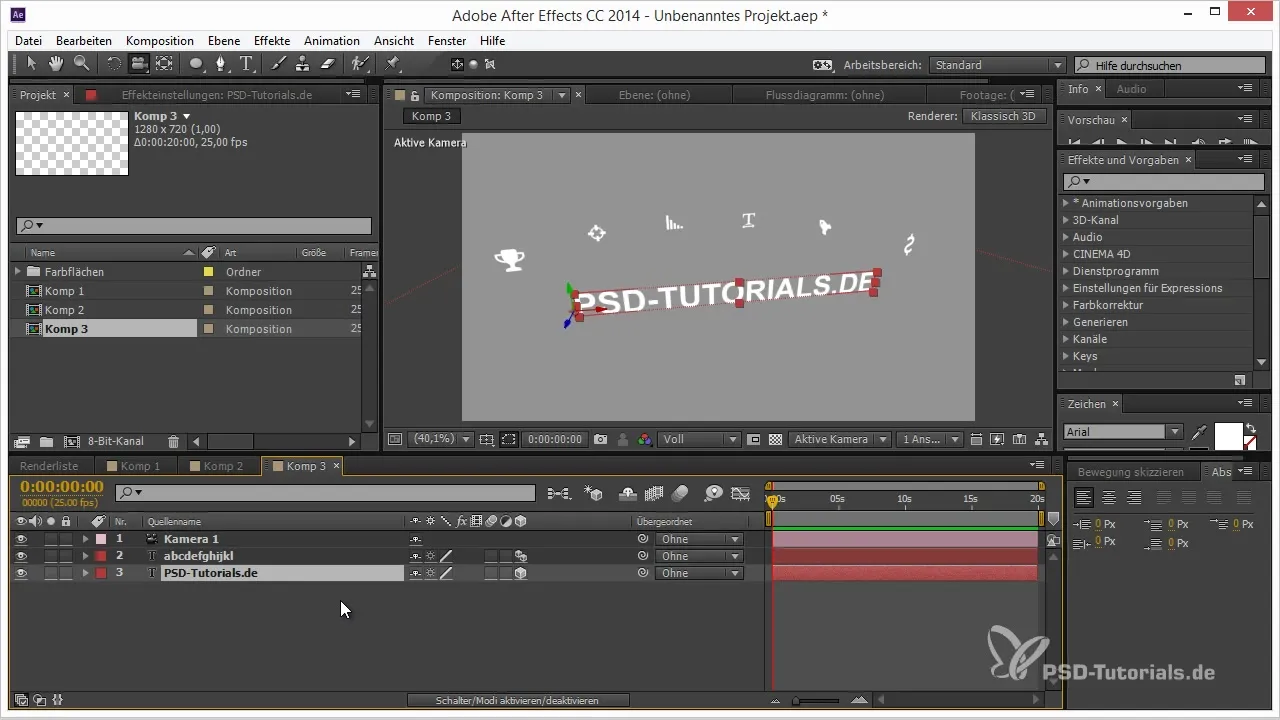Hide the PSD-Tutorials.de layer
This screenshot has width=1280, height=720.
[21, 573]
